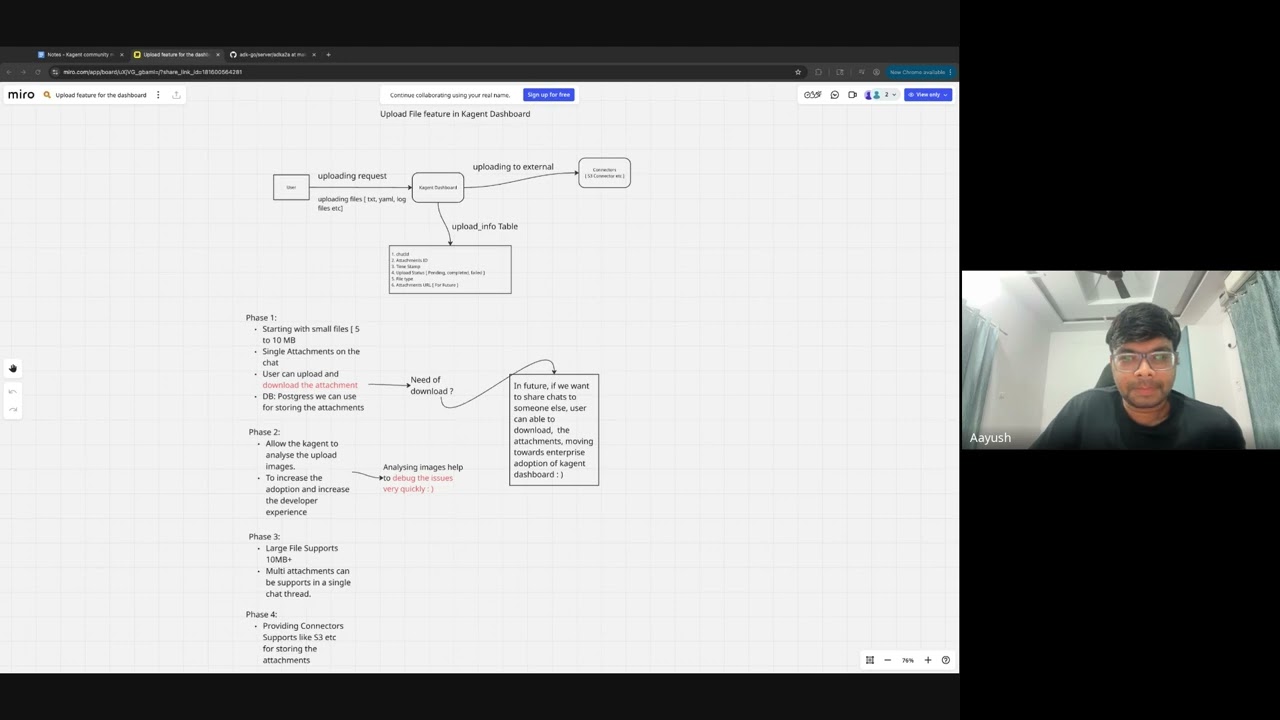The width and height of the screenshot is (1280, 720).
Task: Click the 'Need of download ?' text
Action: tap(431, 385)
